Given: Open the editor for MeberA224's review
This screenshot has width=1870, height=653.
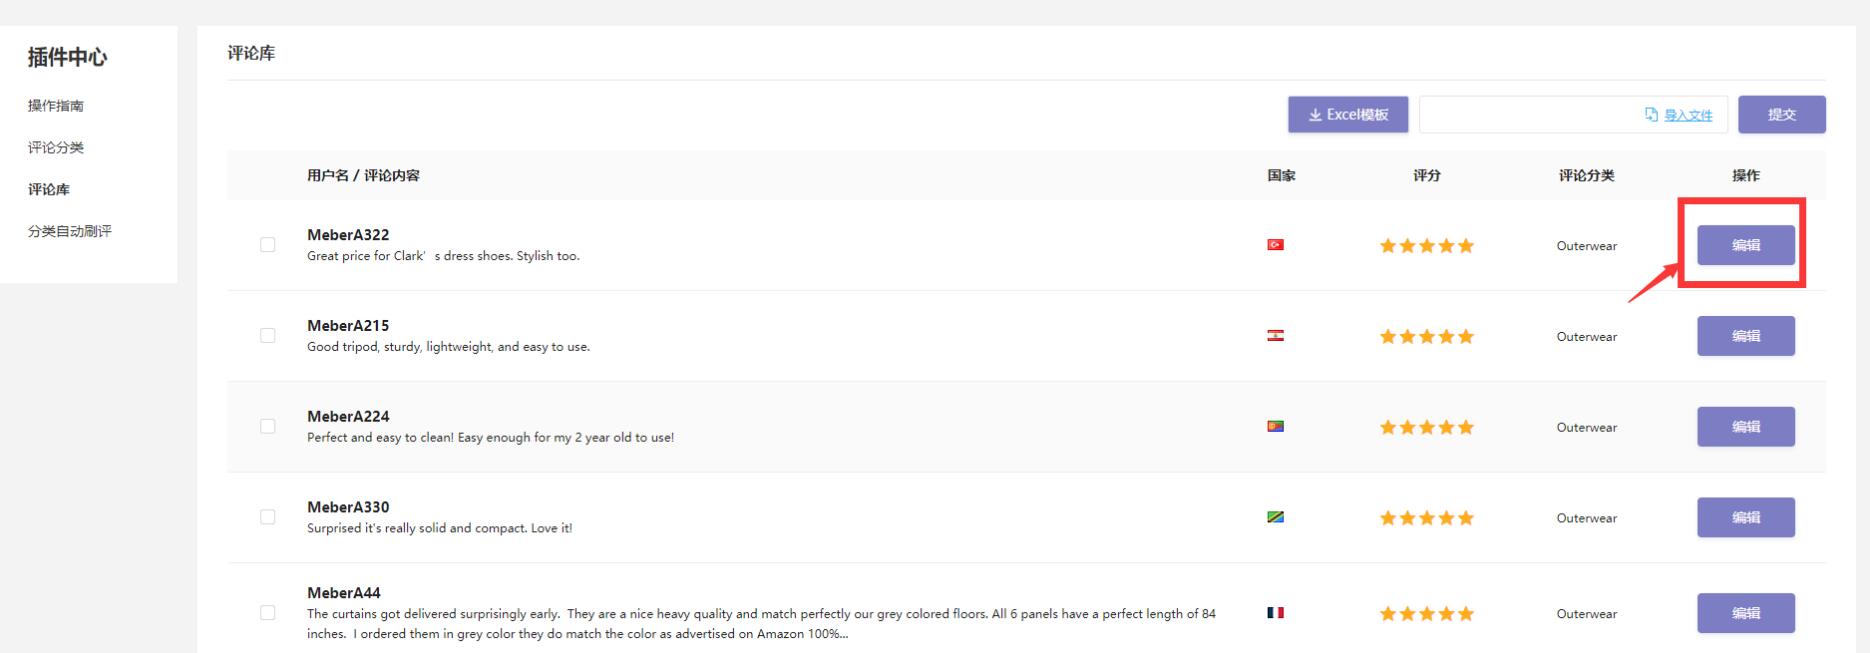Looking at the screenshot, I should coord(1745,427).
